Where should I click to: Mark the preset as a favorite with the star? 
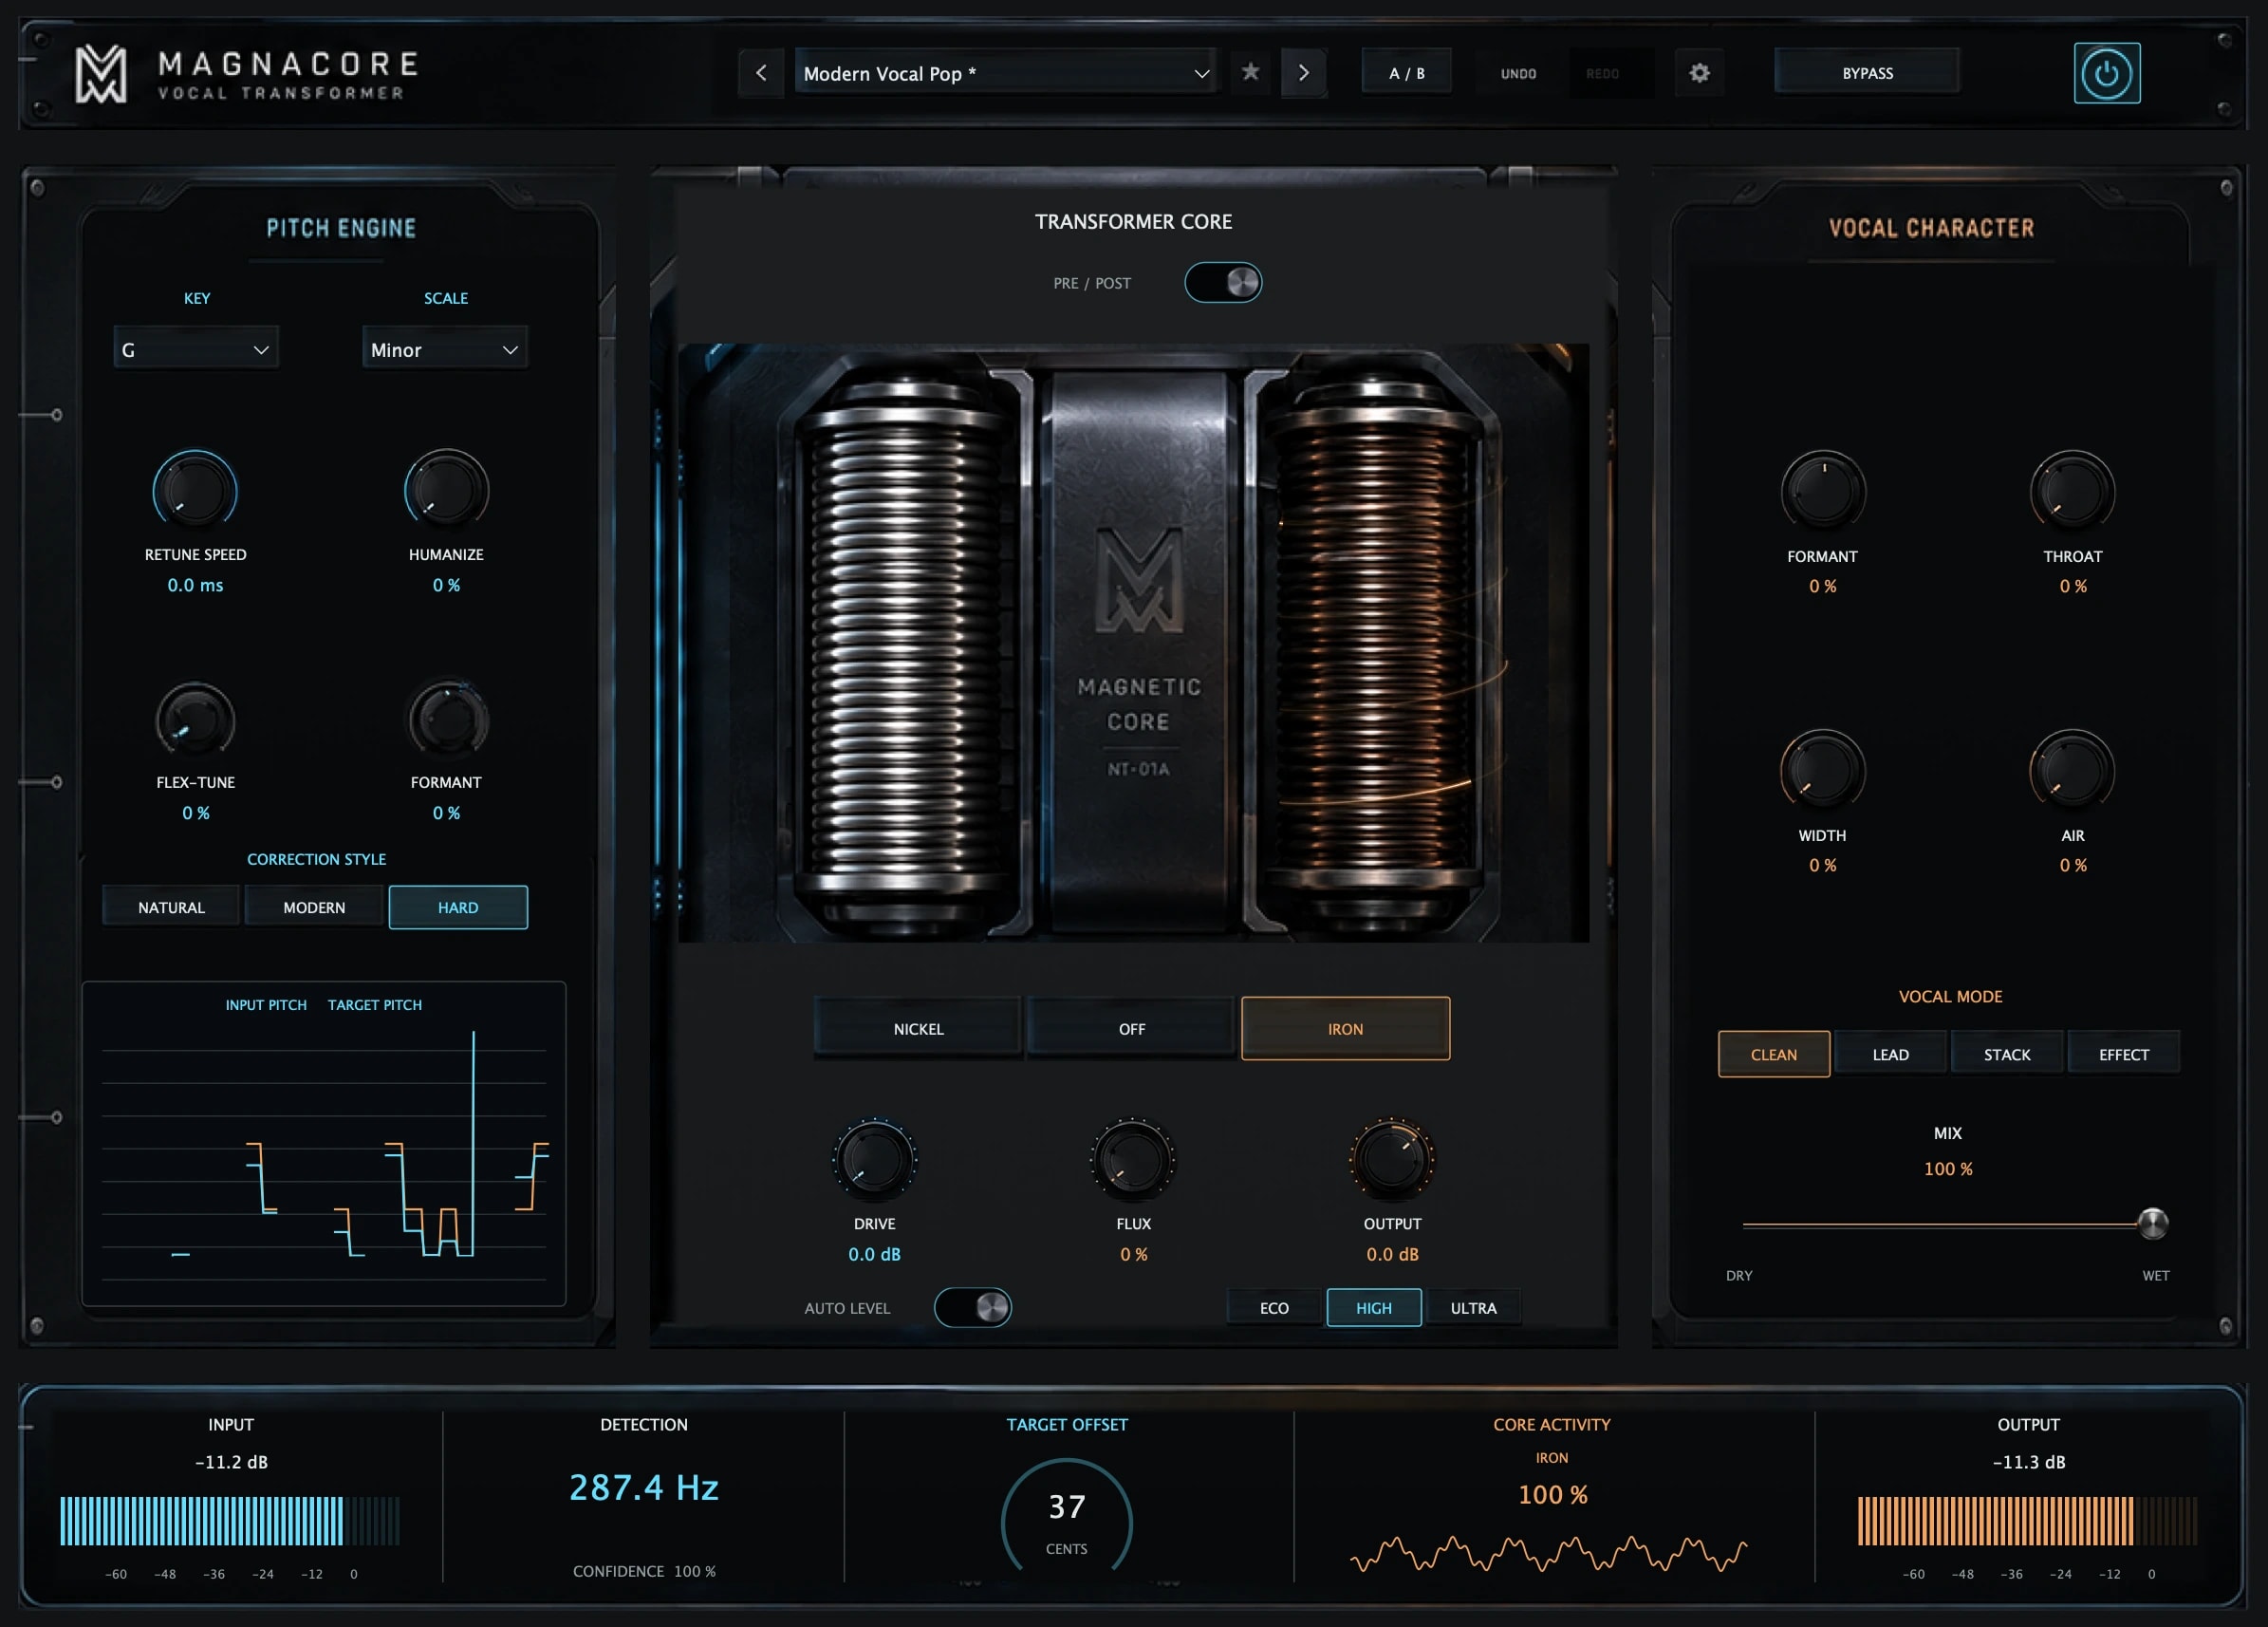coord(1250,72)
